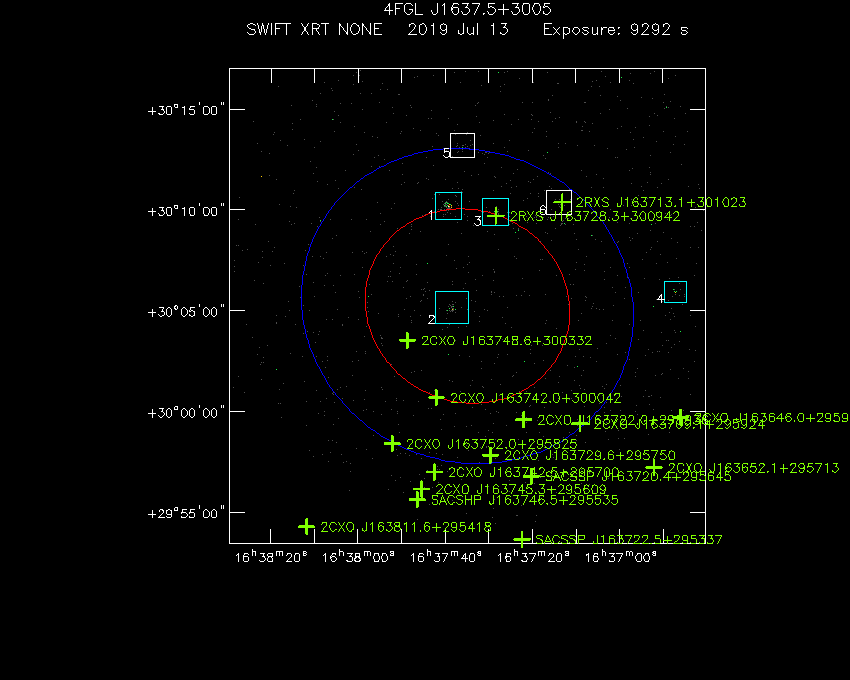Screen dimensions: 850x680
Task: Click the label 2CXO J163729.6+295750
Action: (x=590, y=455)
